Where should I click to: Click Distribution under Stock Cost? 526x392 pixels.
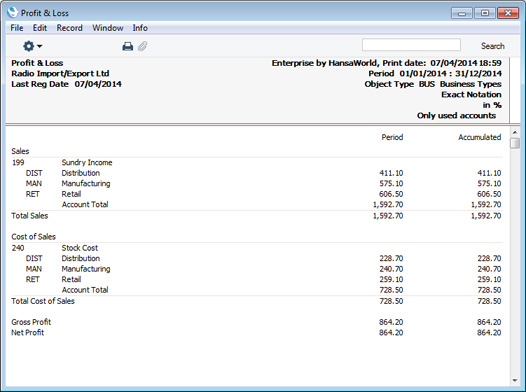tap(81, 259)
